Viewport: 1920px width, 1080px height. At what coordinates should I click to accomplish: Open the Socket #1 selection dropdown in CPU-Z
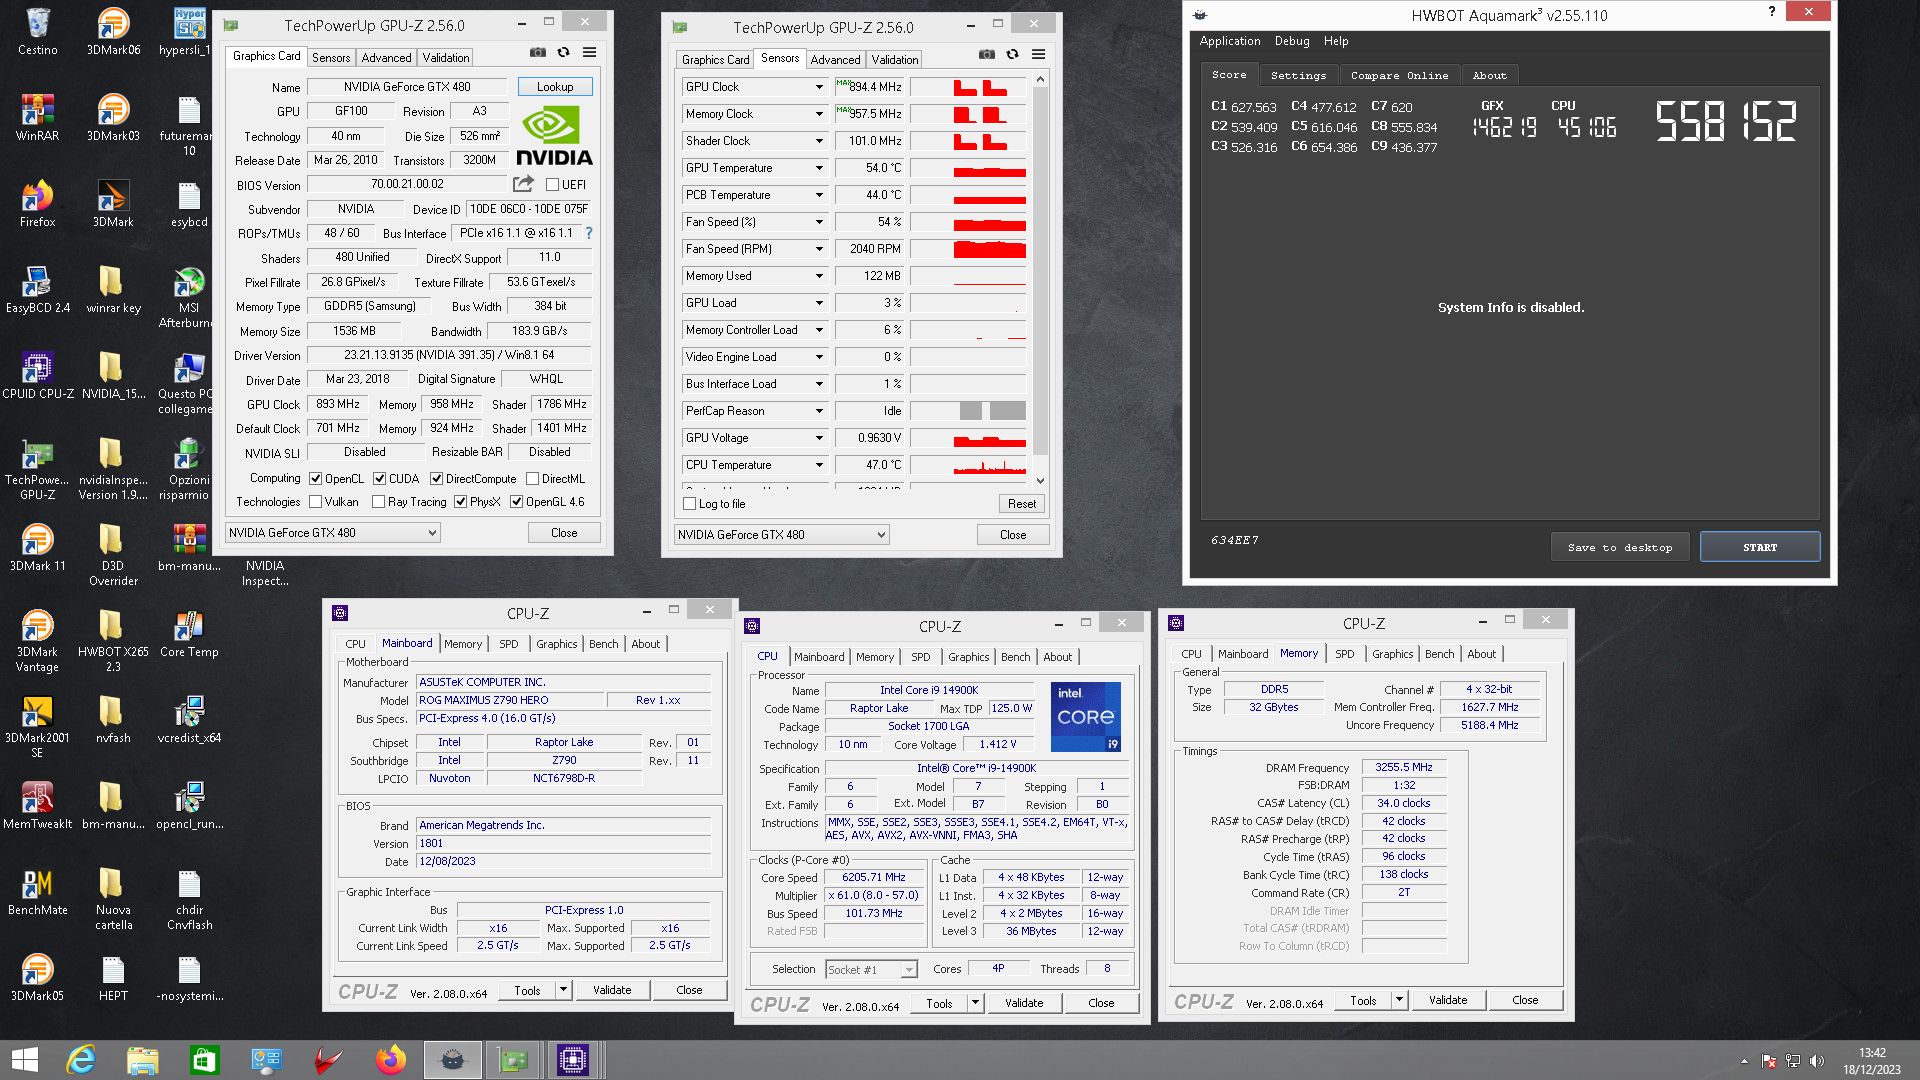871,970
